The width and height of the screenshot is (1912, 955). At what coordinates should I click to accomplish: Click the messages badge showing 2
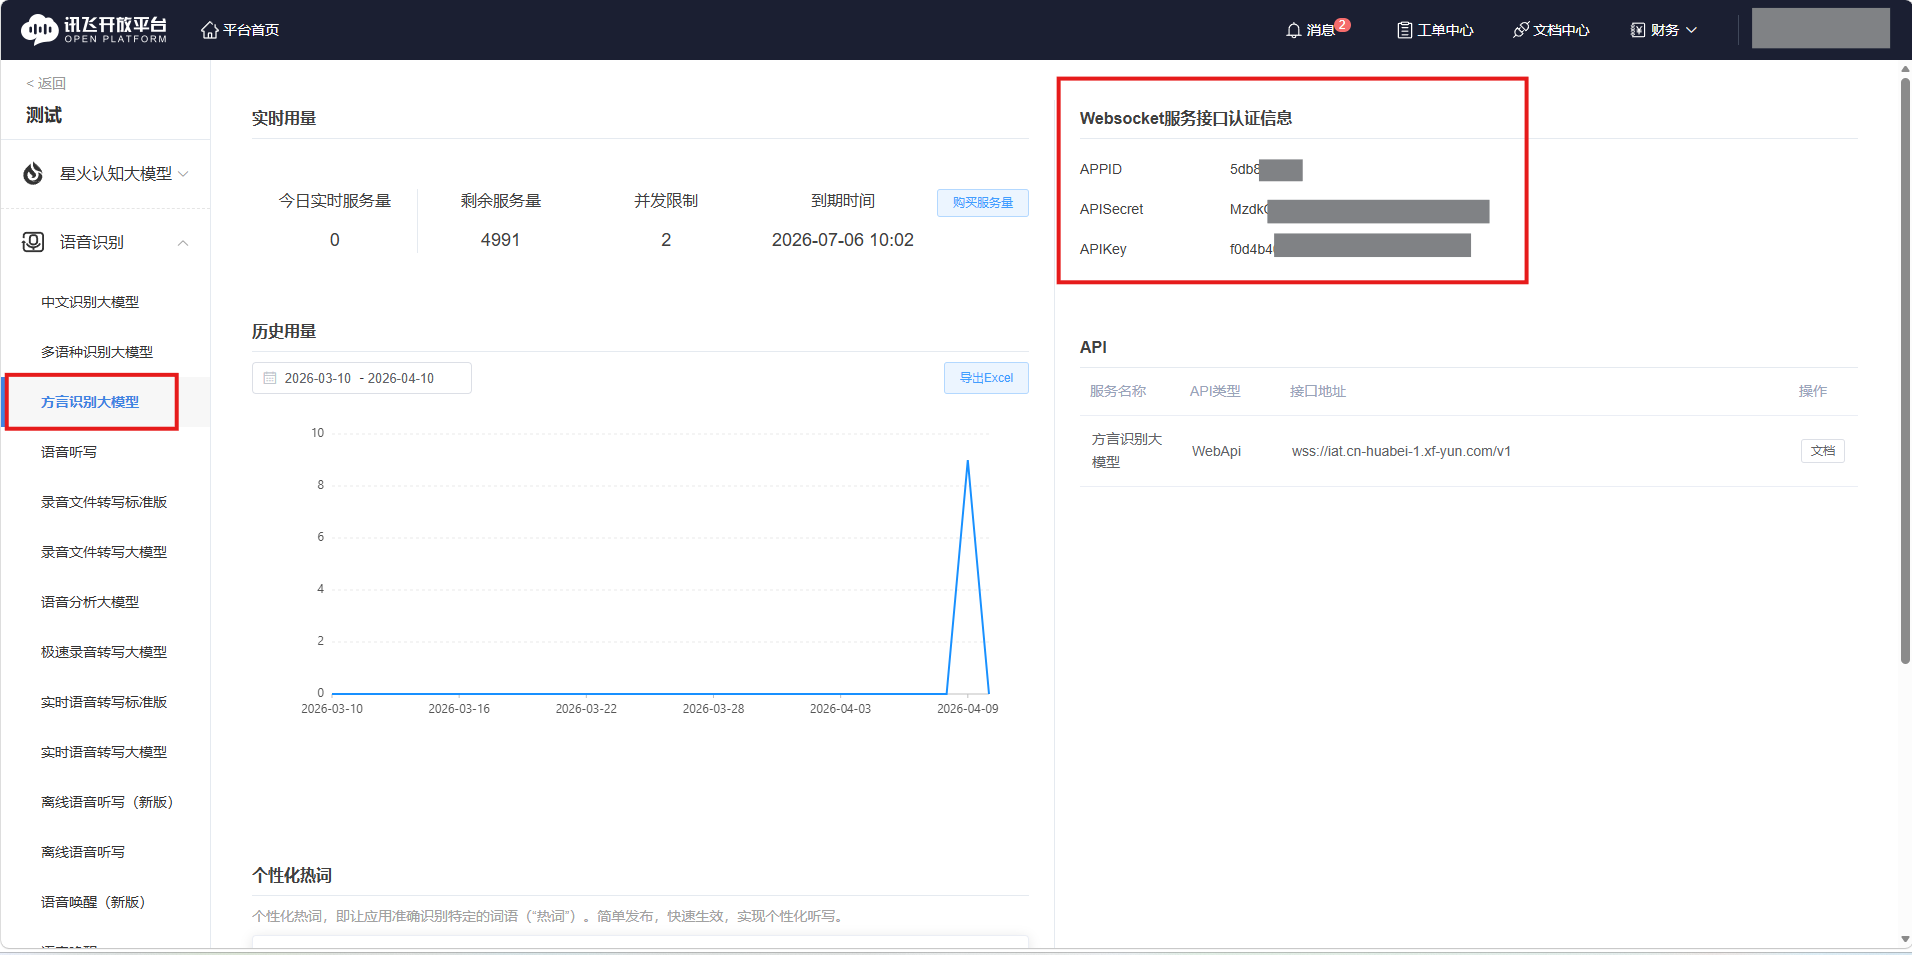pyautogui.click(x=1342, y=25)
